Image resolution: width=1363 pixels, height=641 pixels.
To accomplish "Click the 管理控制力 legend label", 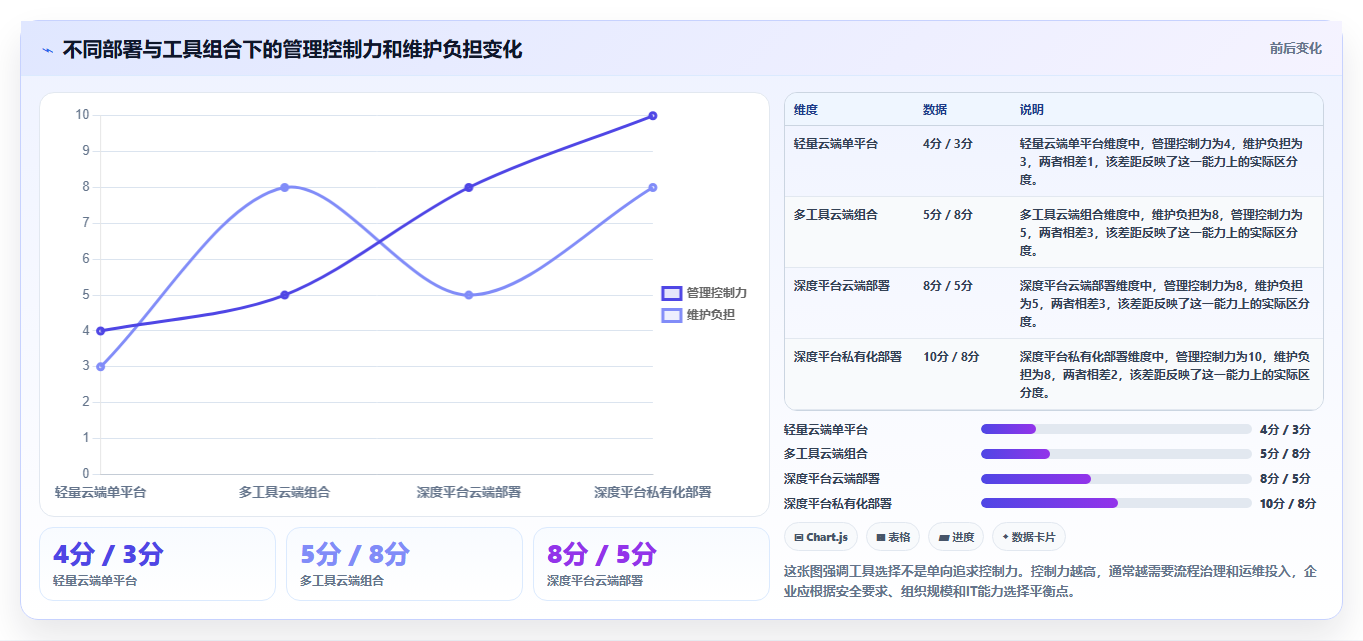I will [x=717, y=293].
